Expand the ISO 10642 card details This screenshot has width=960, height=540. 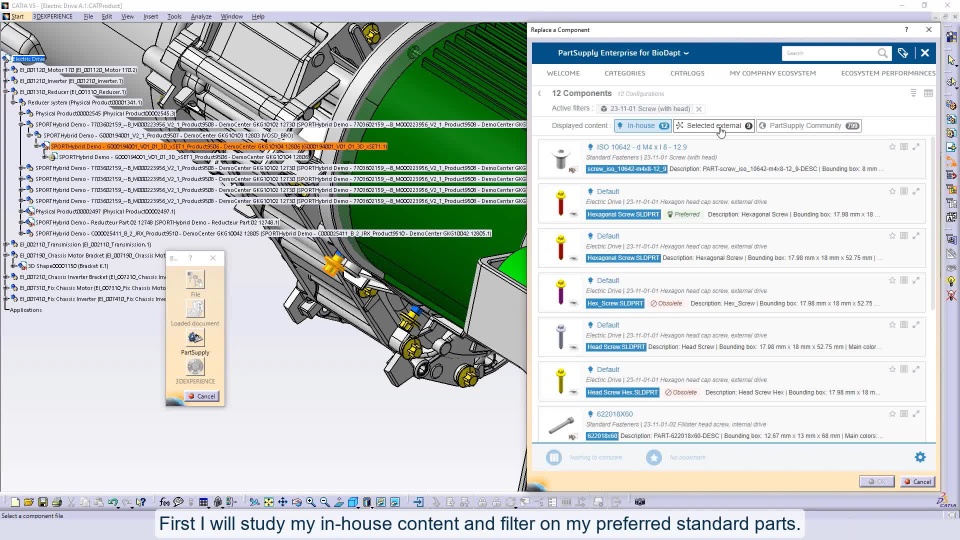[916, 147]
